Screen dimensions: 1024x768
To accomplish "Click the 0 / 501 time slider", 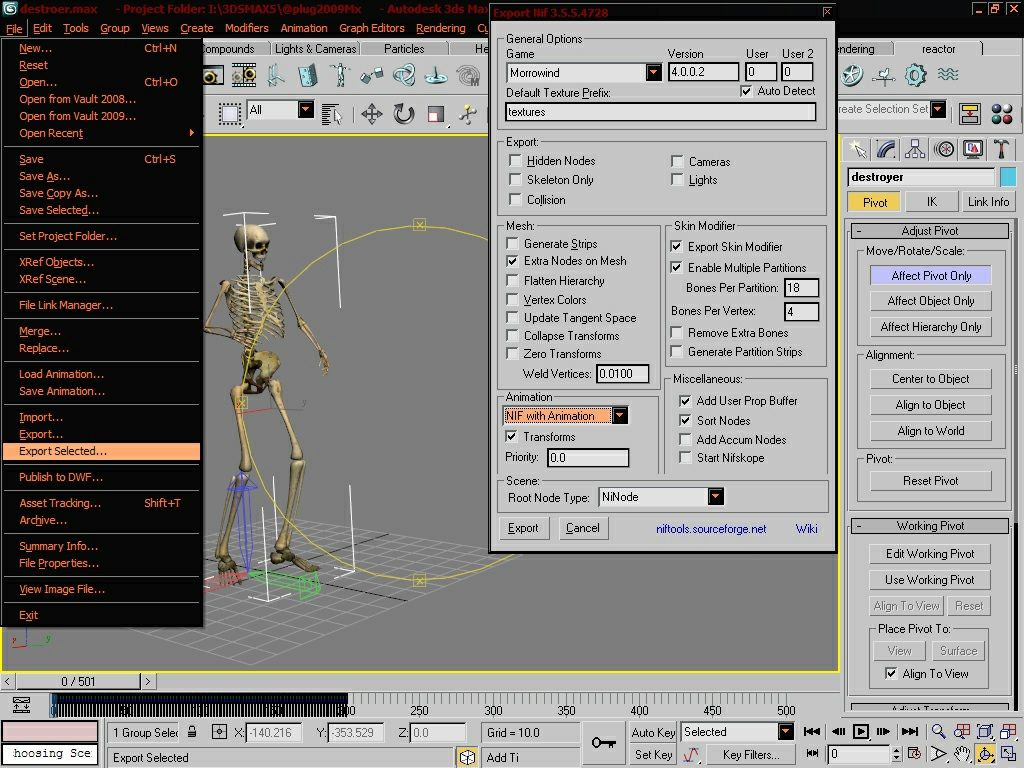I will coord(78,682).
